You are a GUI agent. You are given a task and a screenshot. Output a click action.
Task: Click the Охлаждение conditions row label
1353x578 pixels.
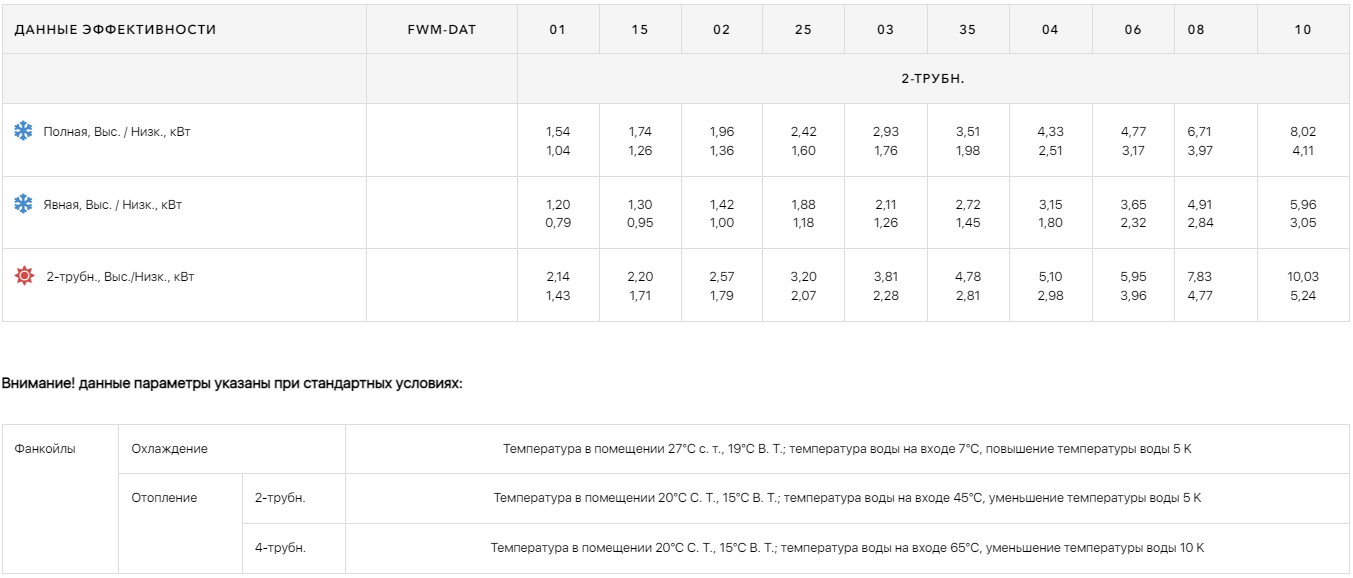[170, 449]
